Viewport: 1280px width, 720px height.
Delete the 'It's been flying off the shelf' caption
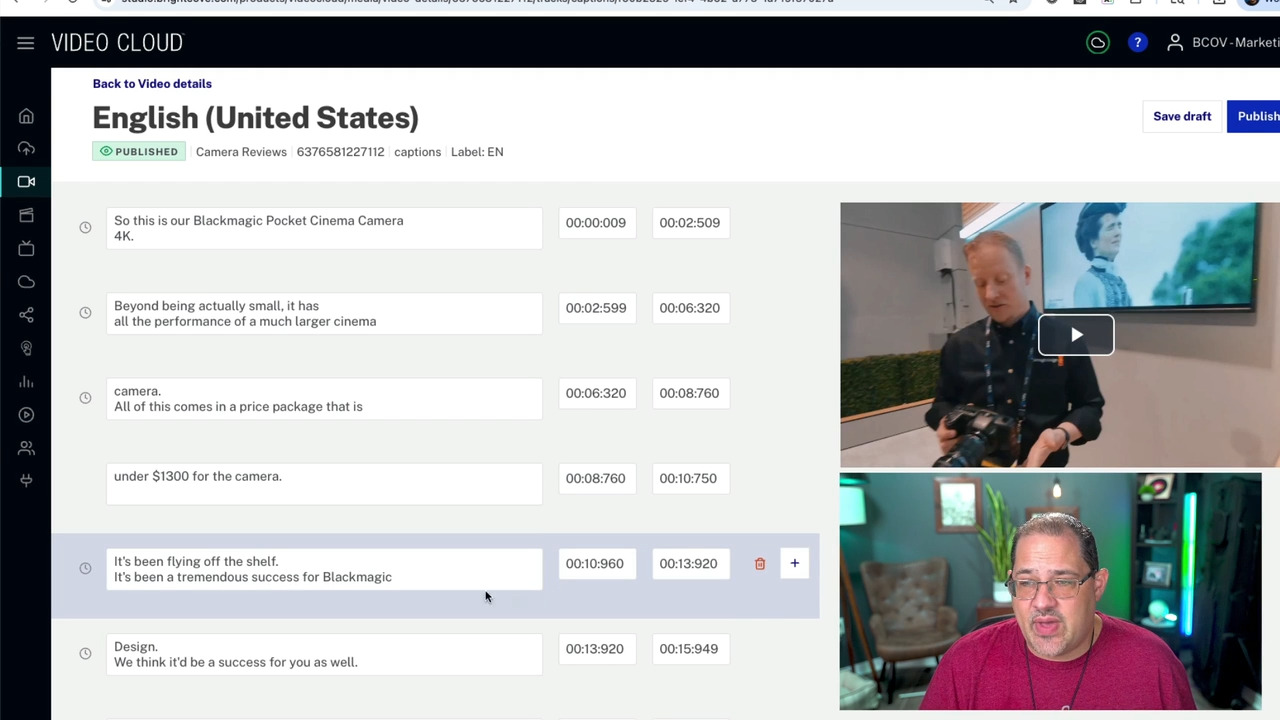point(760,564)
